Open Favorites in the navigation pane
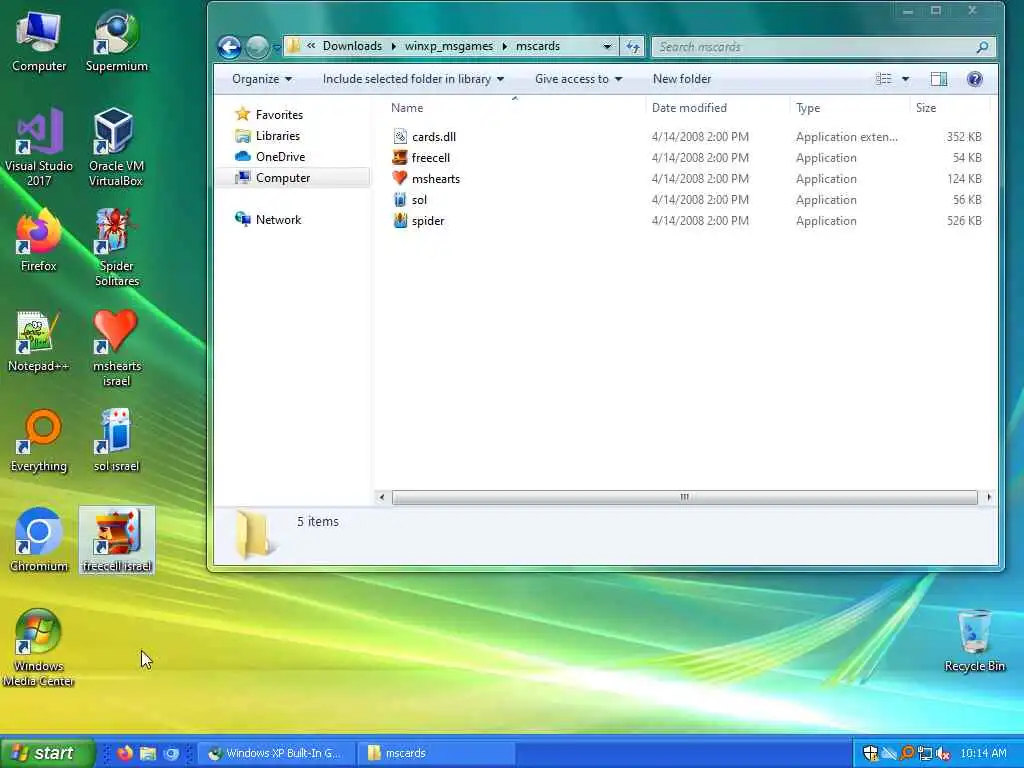The width and height of the screenshot is (1024, 768). pos(279,114)
